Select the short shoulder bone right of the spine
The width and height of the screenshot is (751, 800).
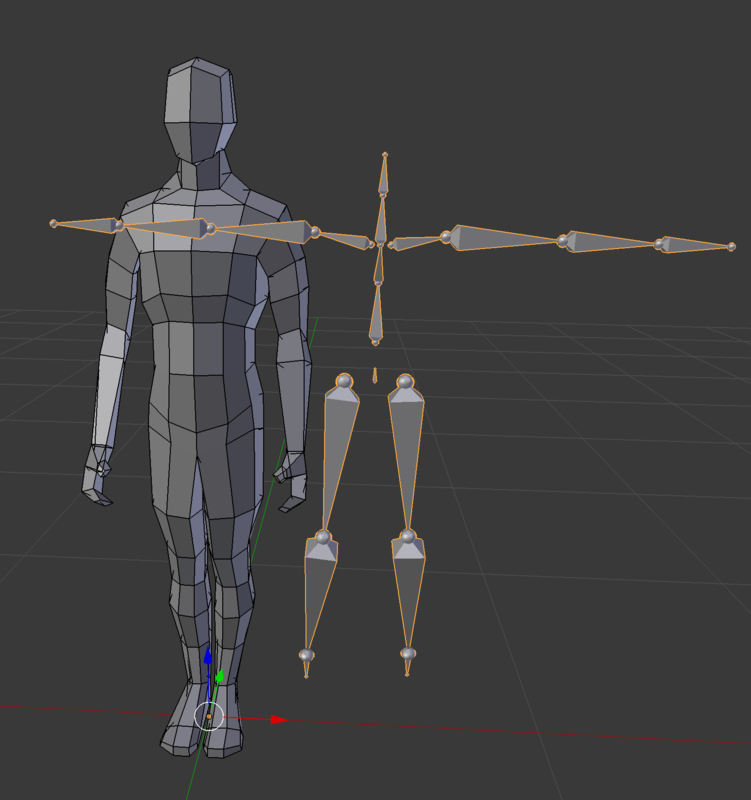(417, 243)
